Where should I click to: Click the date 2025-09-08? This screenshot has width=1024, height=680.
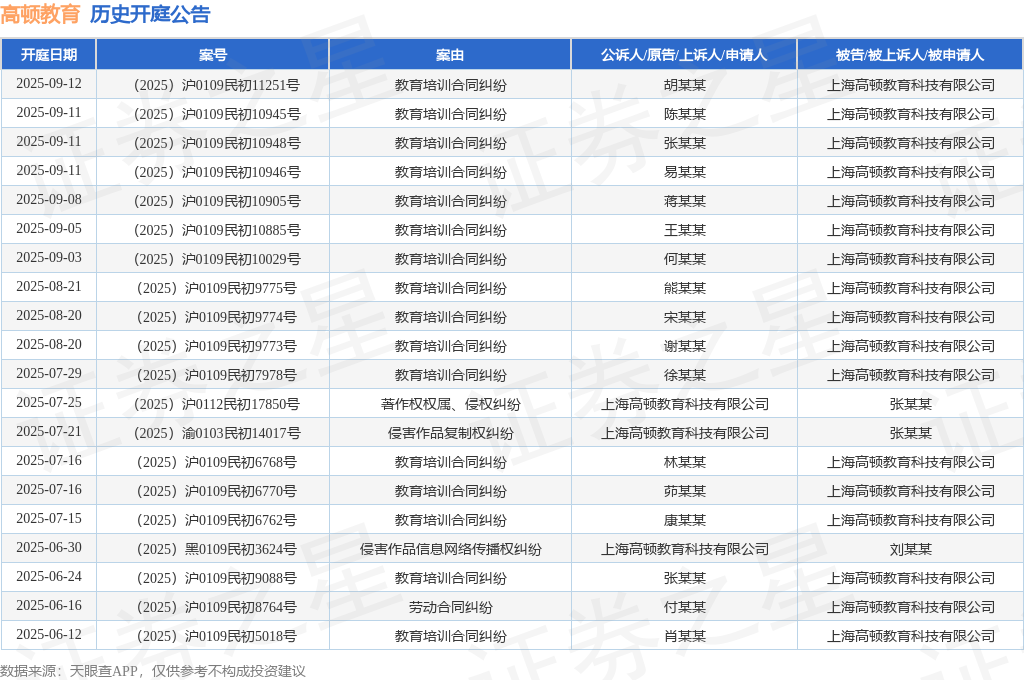(49, 200)
